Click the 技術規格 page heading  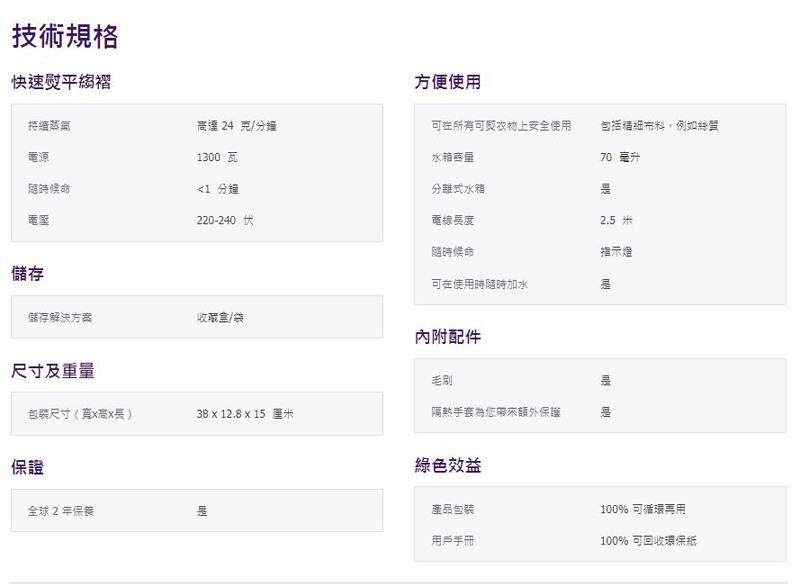tap(65, 36)
